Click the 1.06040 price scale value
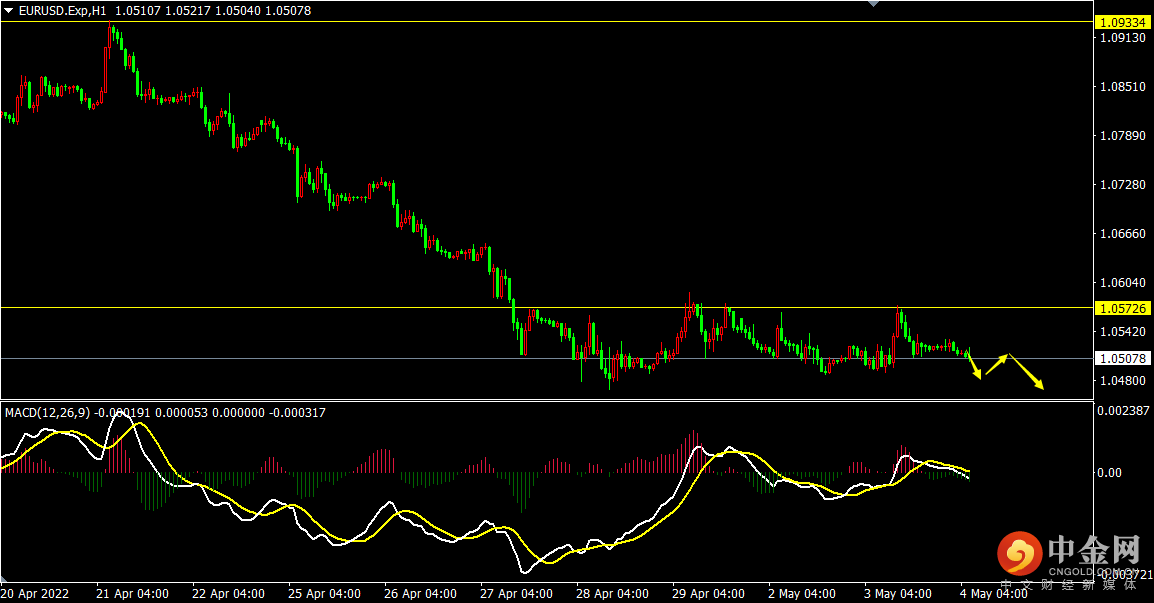This screenshot has height=603, width=1154. (1122, 283)
